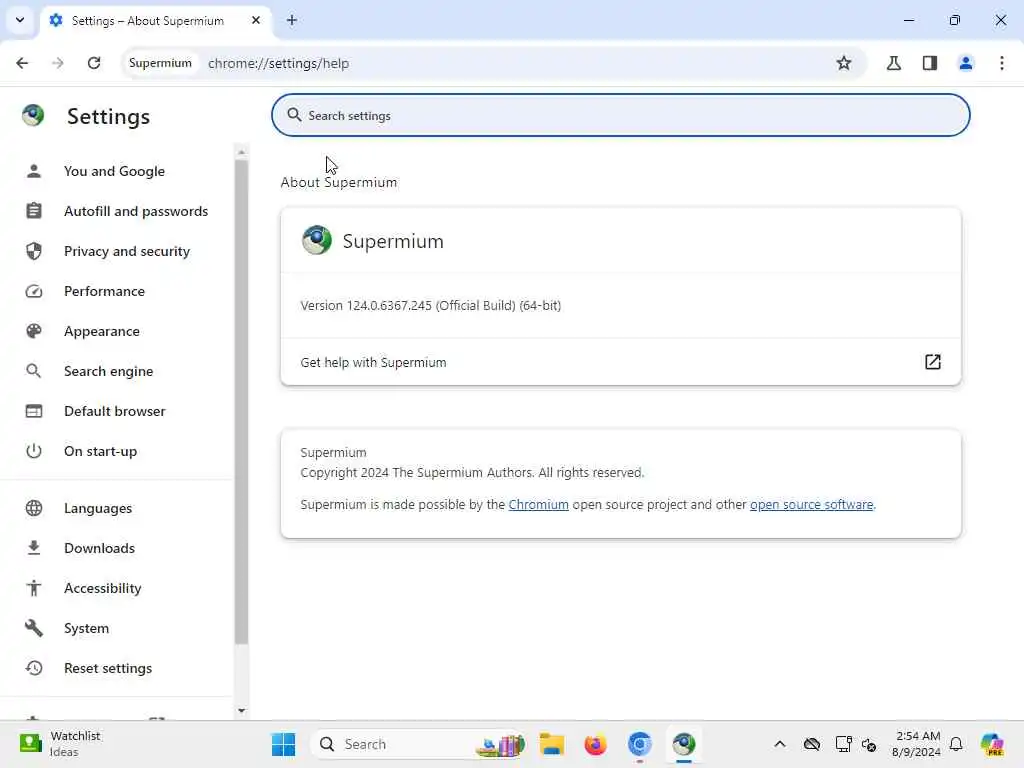Click the clipboard icon beside Autofill and passwords

tap(34, 211)
